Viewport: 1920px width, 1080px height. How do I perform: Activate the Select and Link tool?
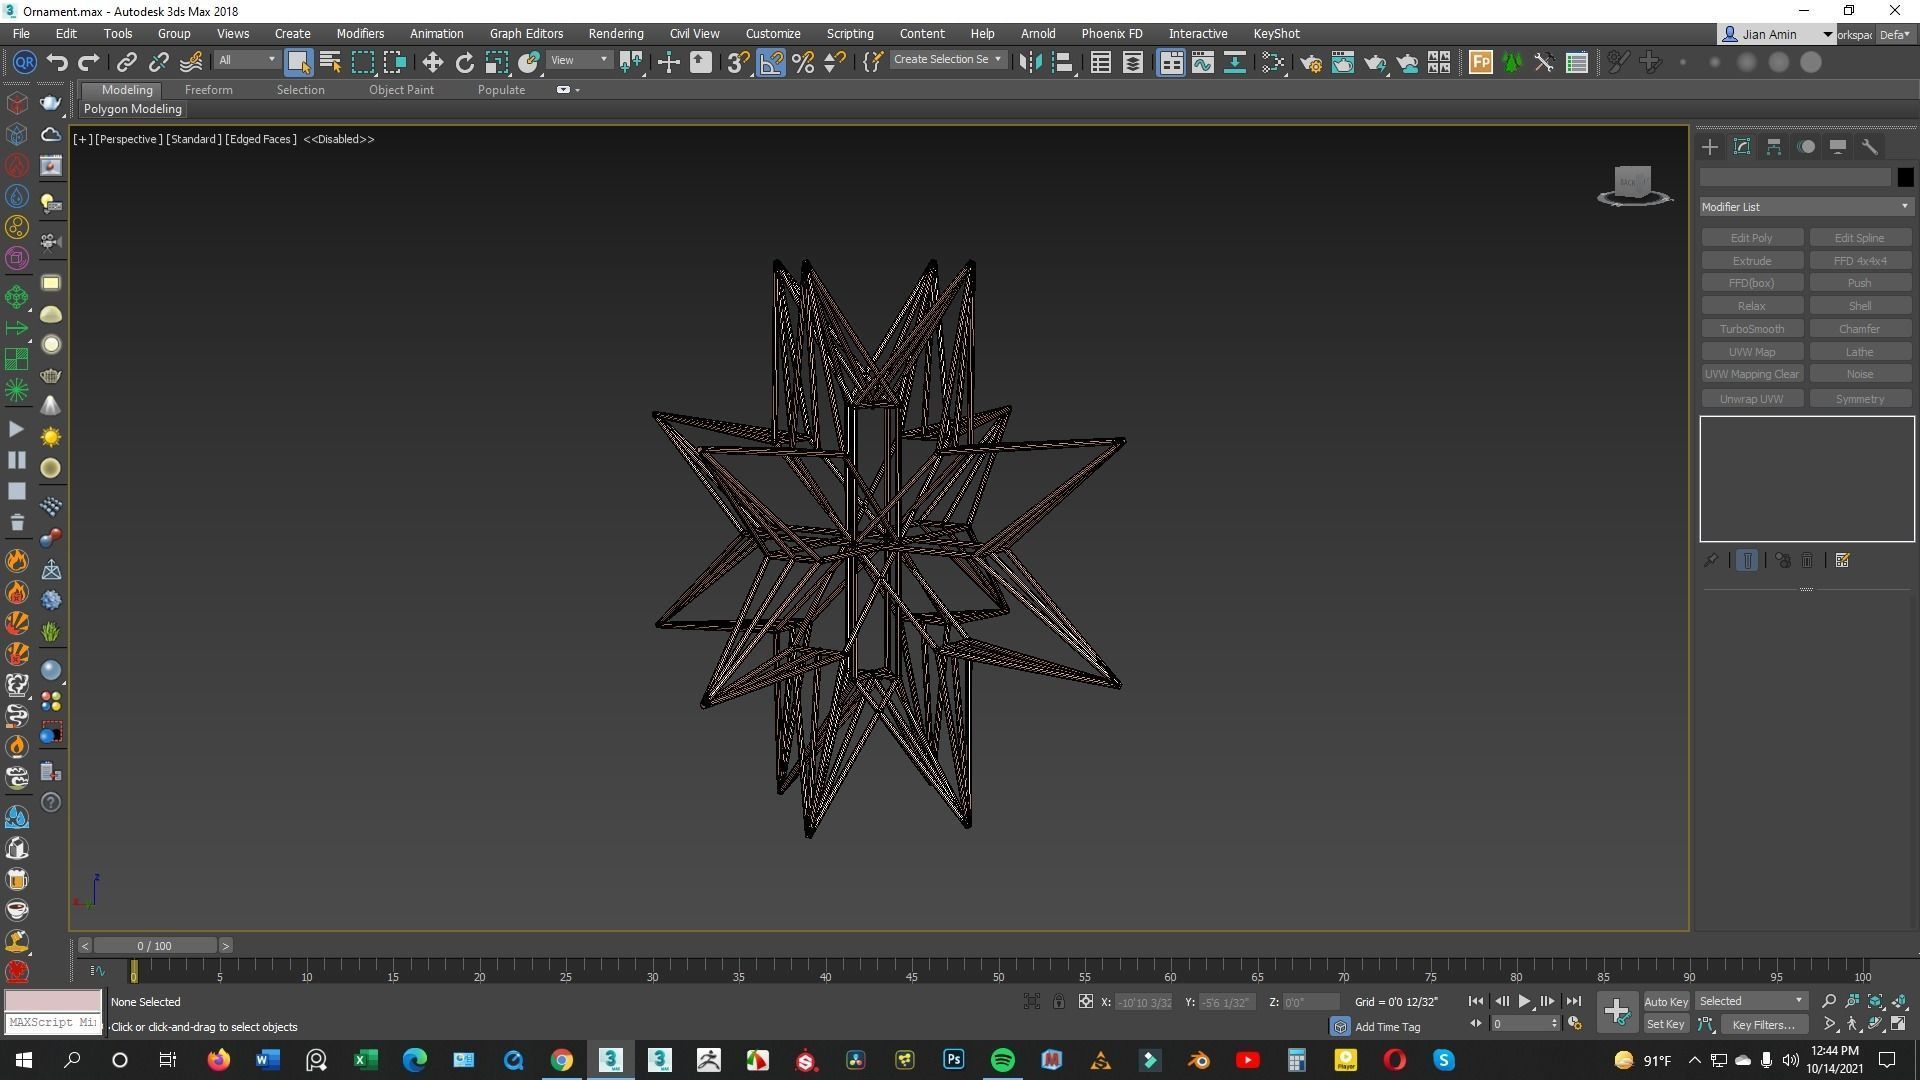127,62
